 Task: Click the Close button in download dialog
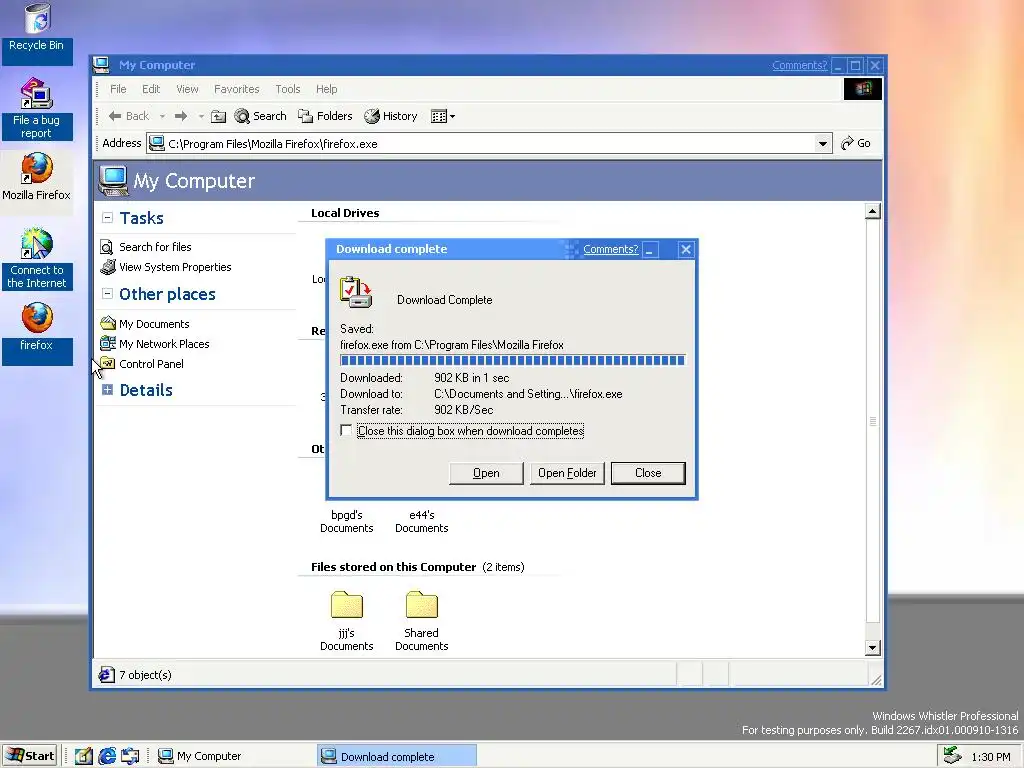[648, 473]
